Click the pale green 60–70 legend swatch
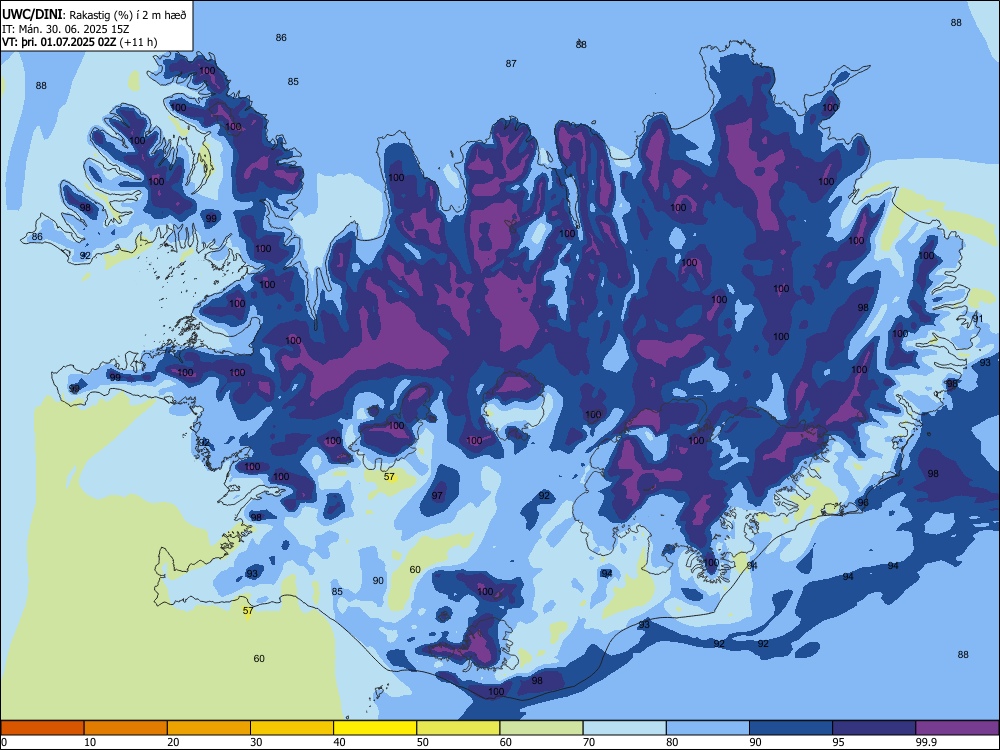 tap(541, 728)
